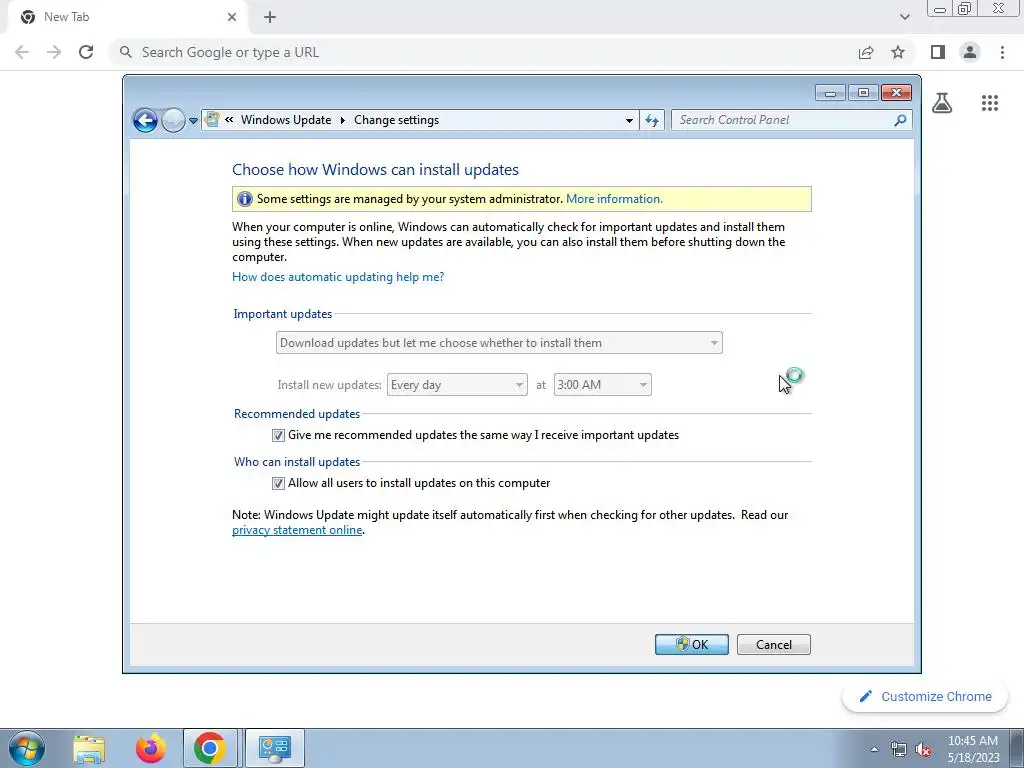
Task: Open Chrome tab search chevron
Action: [x=904, y=17]
